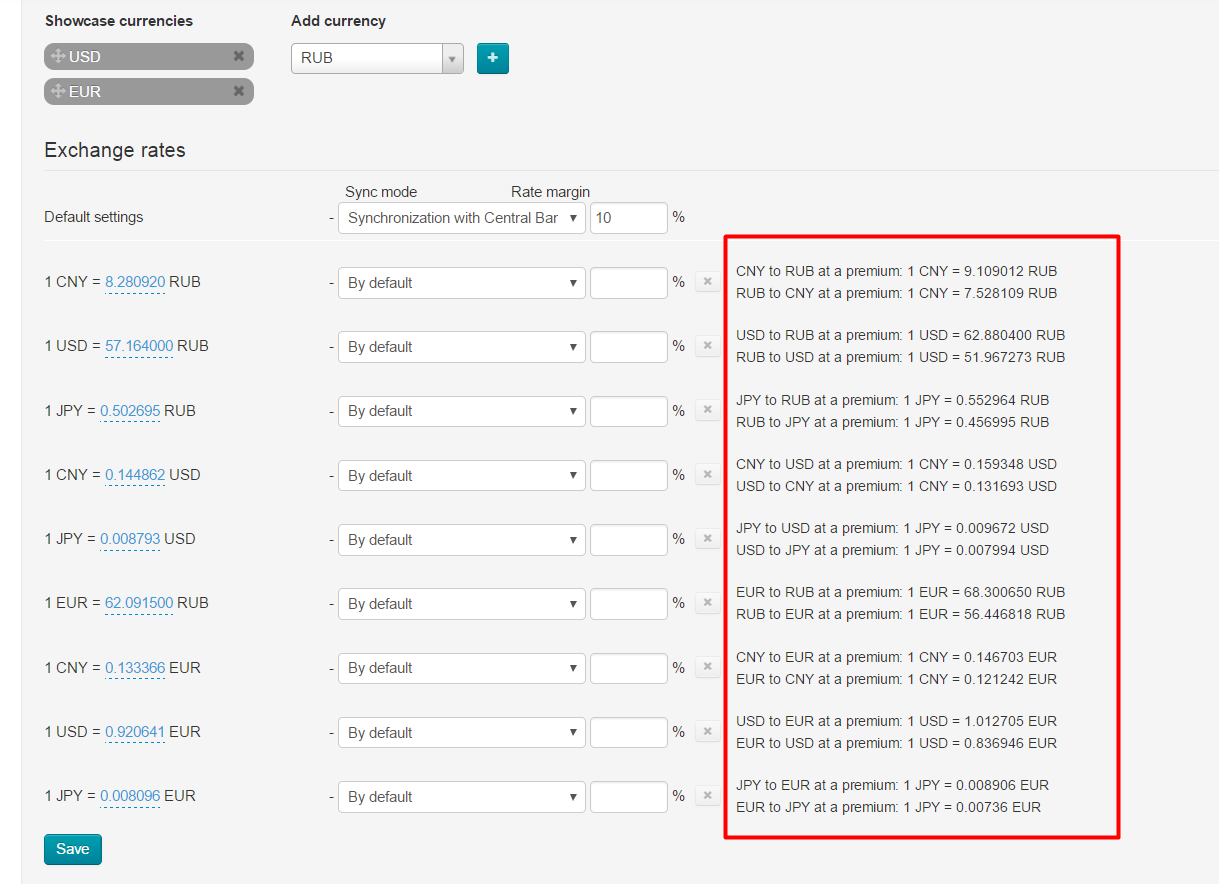Select '1 USD = 1.012705 EUR' premium text
The height and width of the screenshot is (884, 1219).
pos(982,721)
